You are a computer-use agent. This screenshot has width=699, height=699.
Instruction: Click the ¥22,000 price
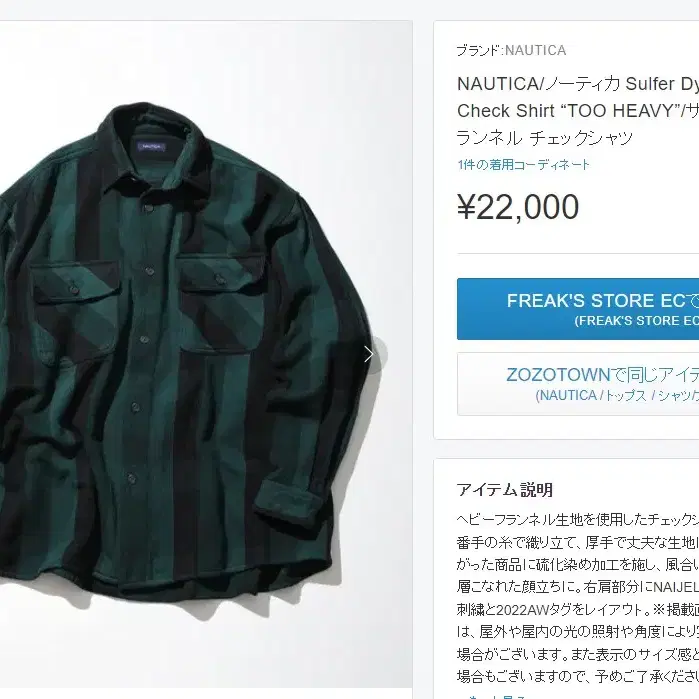(x=518, y=207)
